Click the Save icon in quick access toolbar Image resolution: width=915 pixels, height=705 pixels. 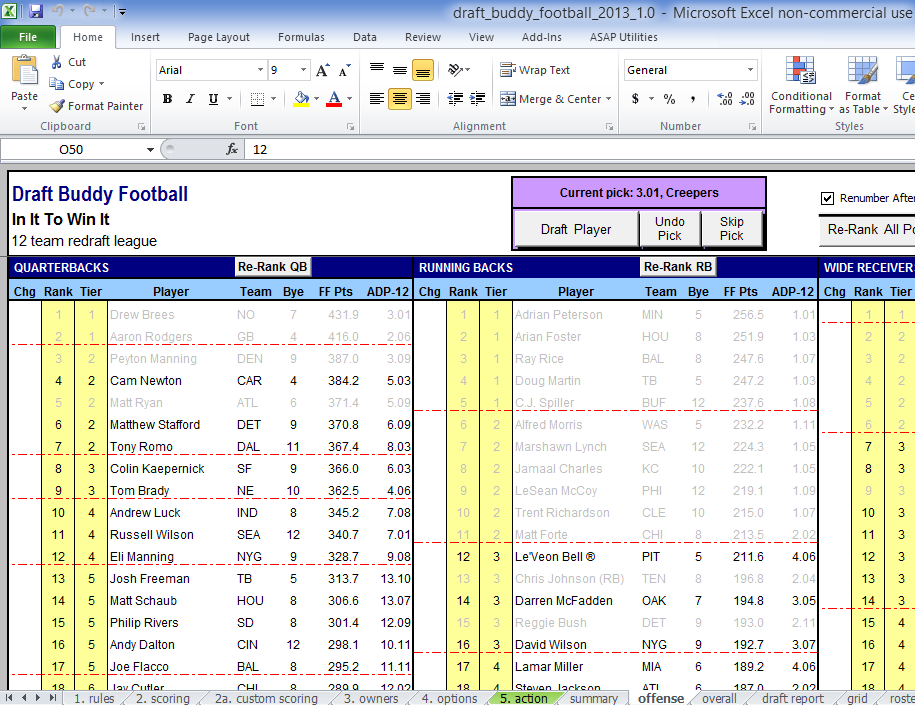pos(36,11)
